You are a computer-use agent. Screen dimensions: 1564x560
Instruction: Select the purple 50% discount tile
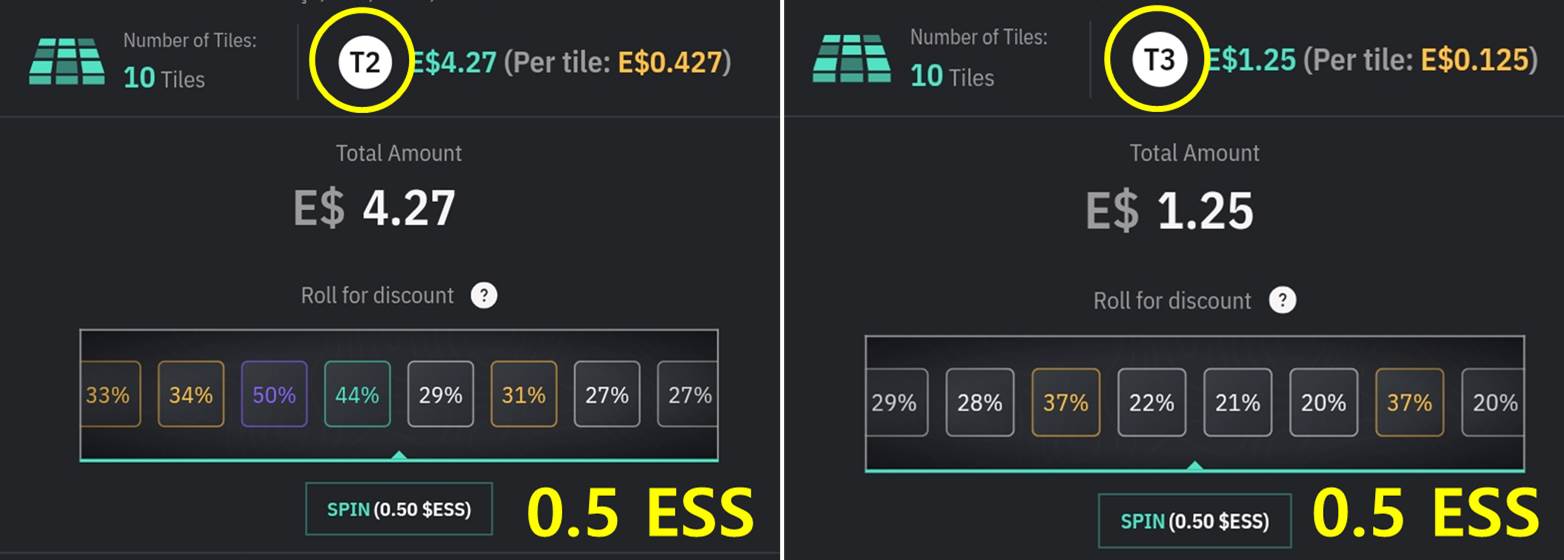(274, 394)
